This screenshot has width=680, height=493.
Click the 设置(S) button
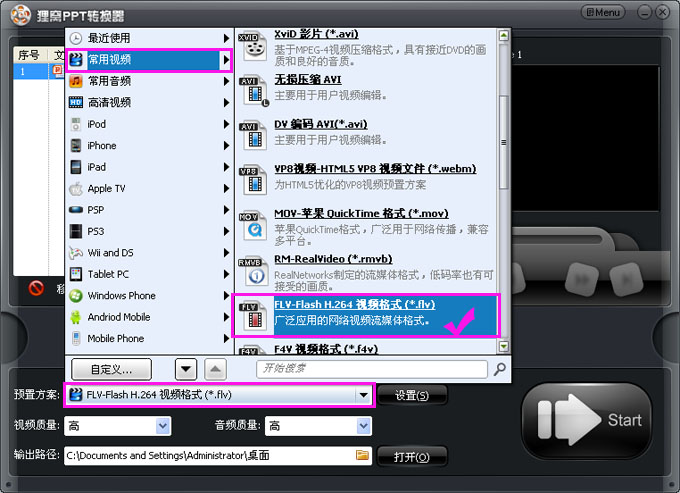(412, 395)
